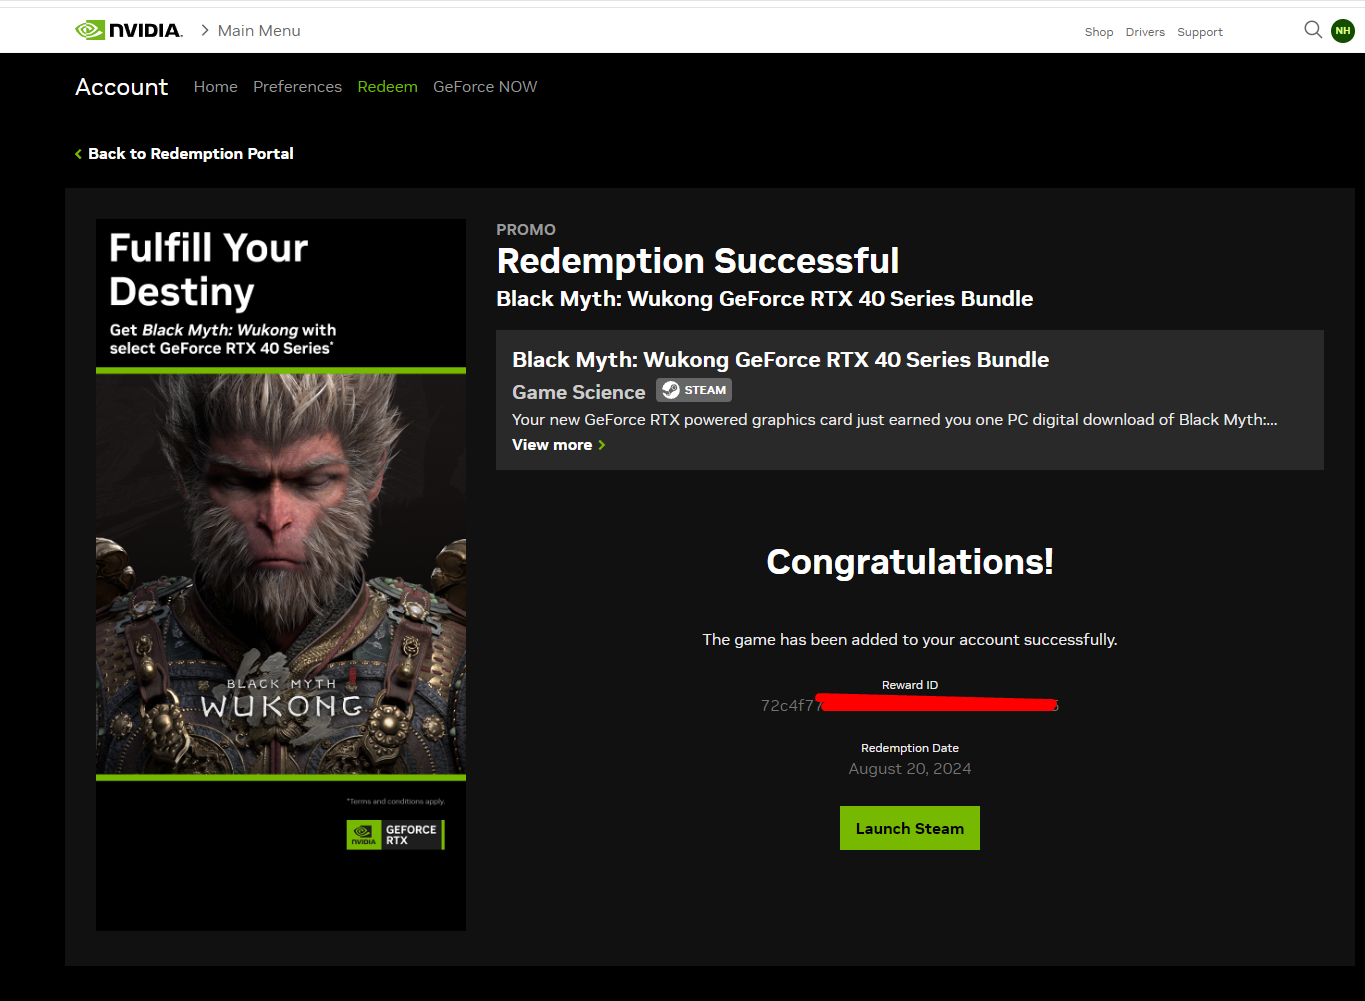1365x1001 pixels.
Task: Open the search icon
Action: click(1313, 30)
